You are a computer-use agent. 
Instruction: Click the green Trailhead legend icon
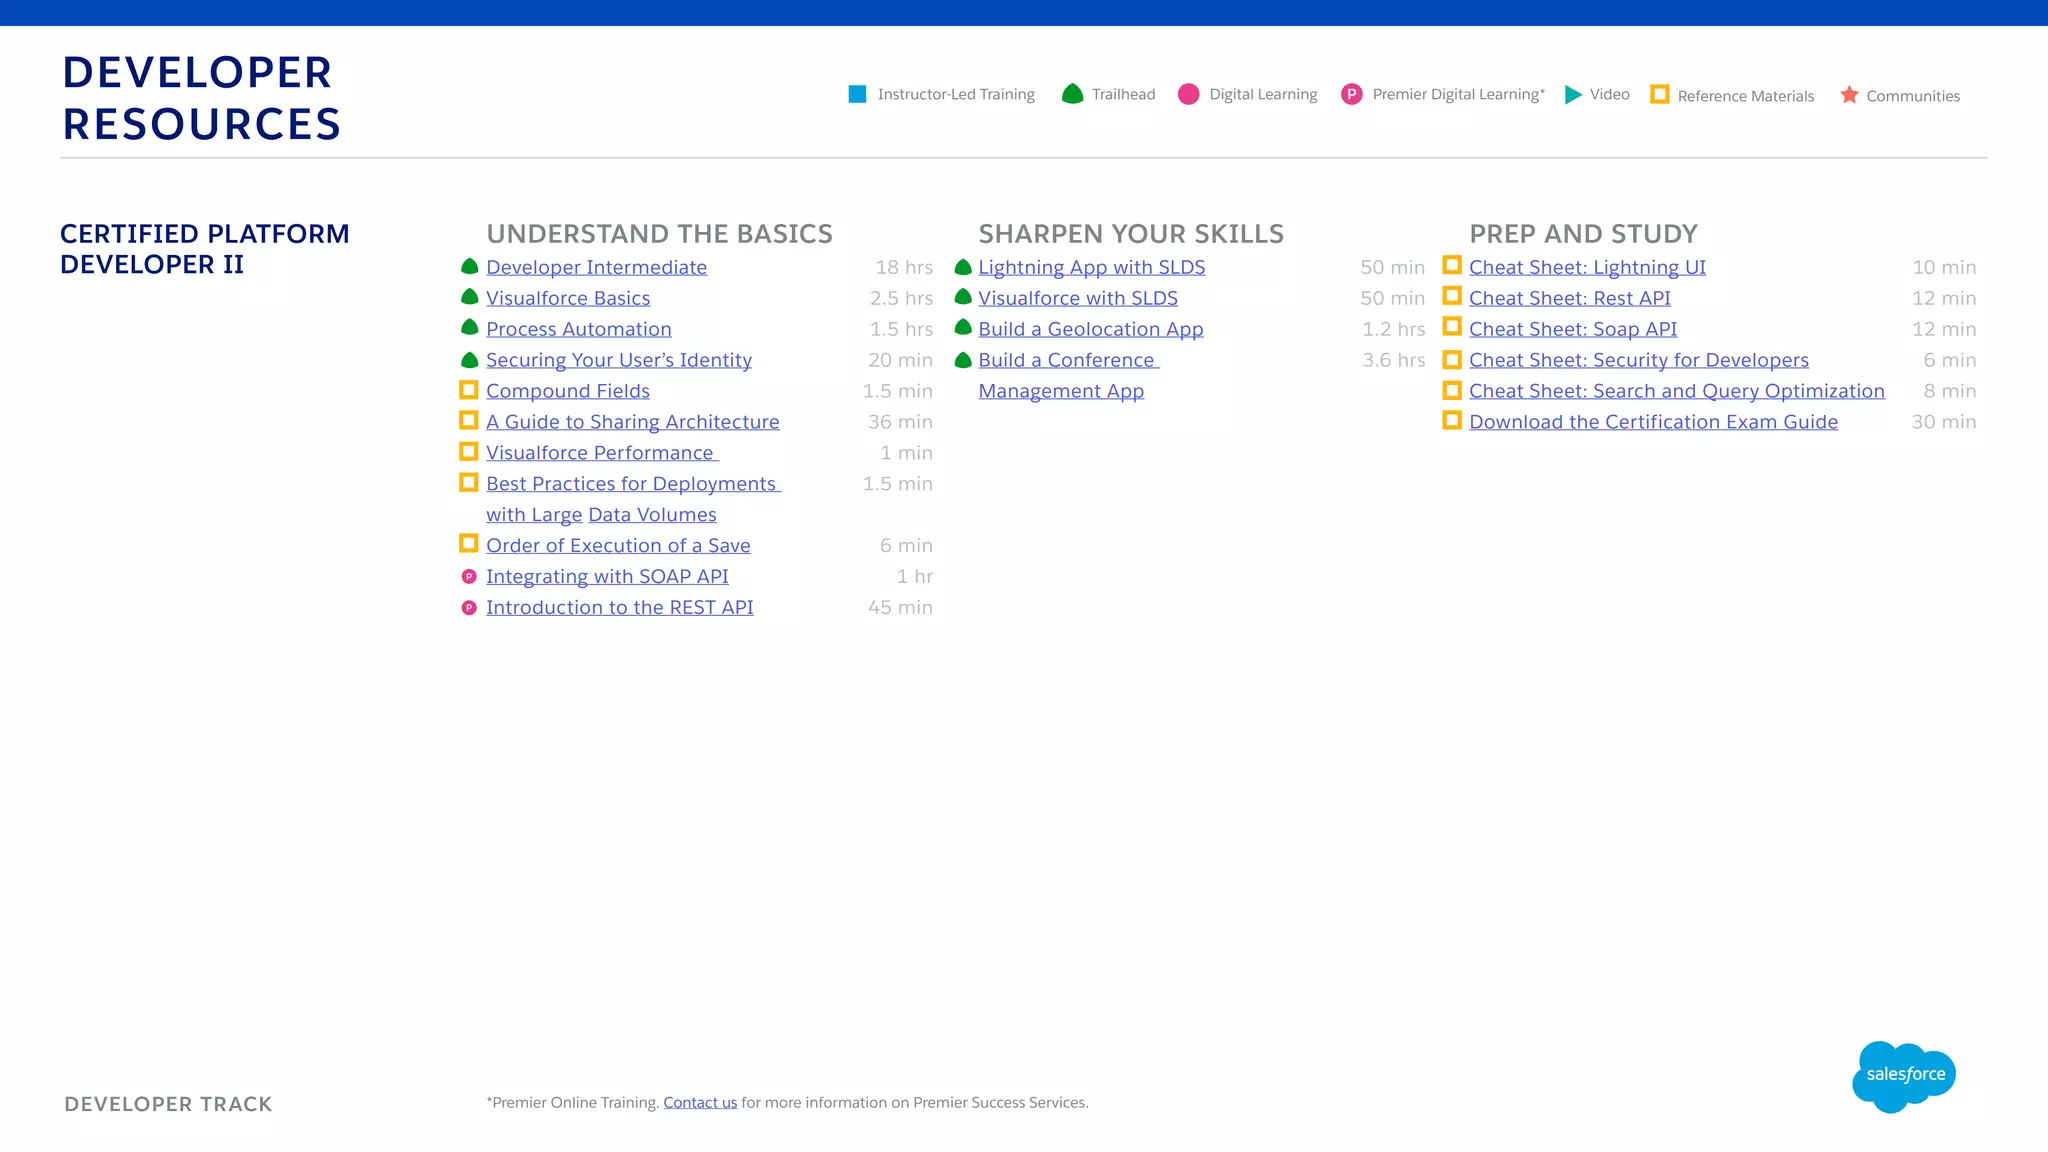tap(1072, 94)
